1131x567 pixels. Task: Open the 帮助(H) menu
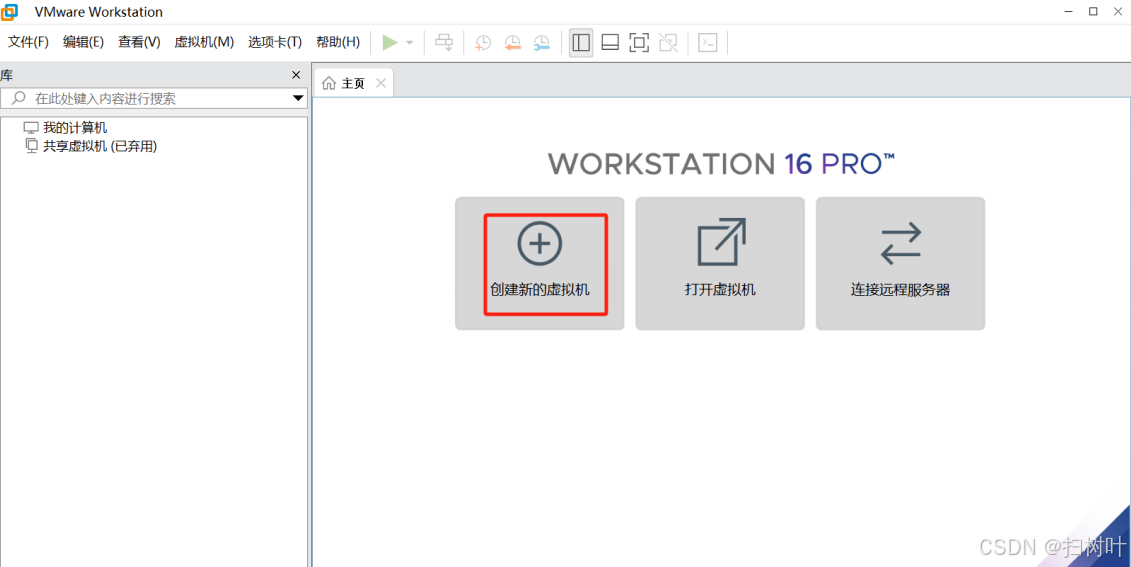pos(338,42)
